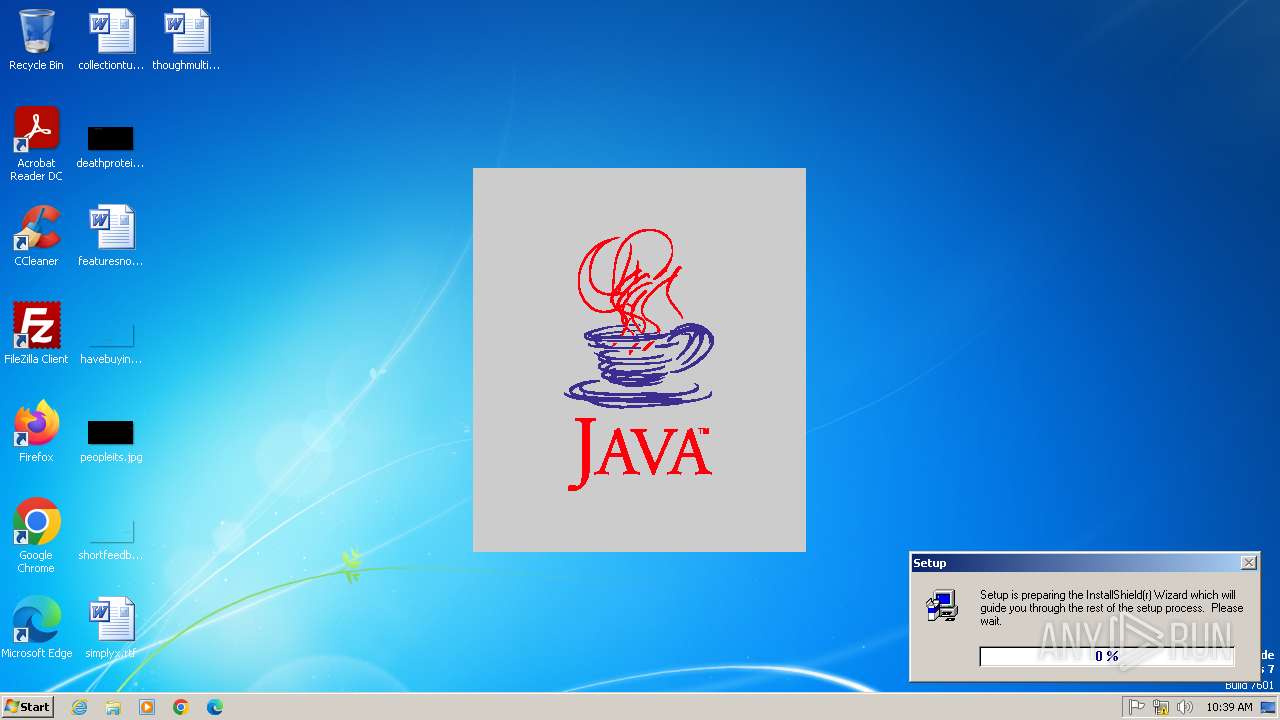Open the Action Center flag tray icon

1137,707
